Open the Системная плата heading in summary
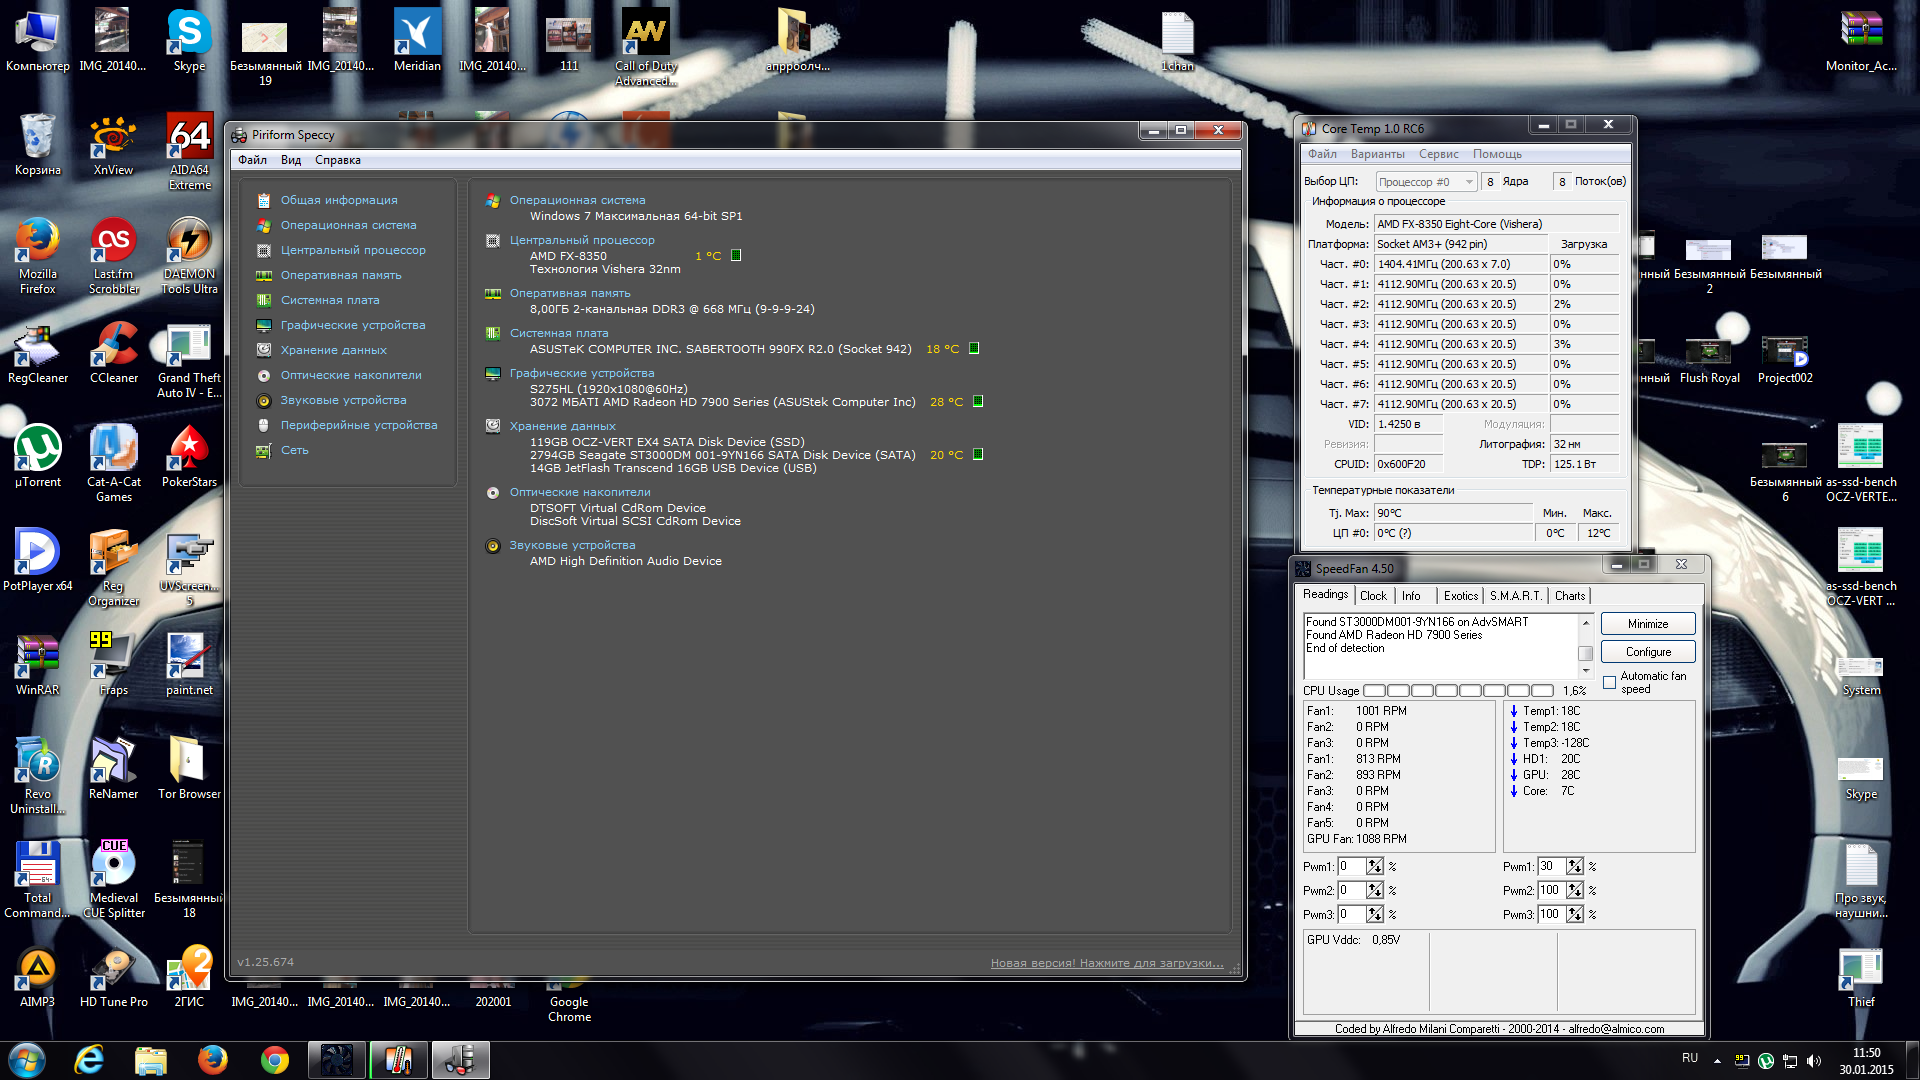The height and width of the screenshot is (1080, 1920). click(x=559, y=333)
